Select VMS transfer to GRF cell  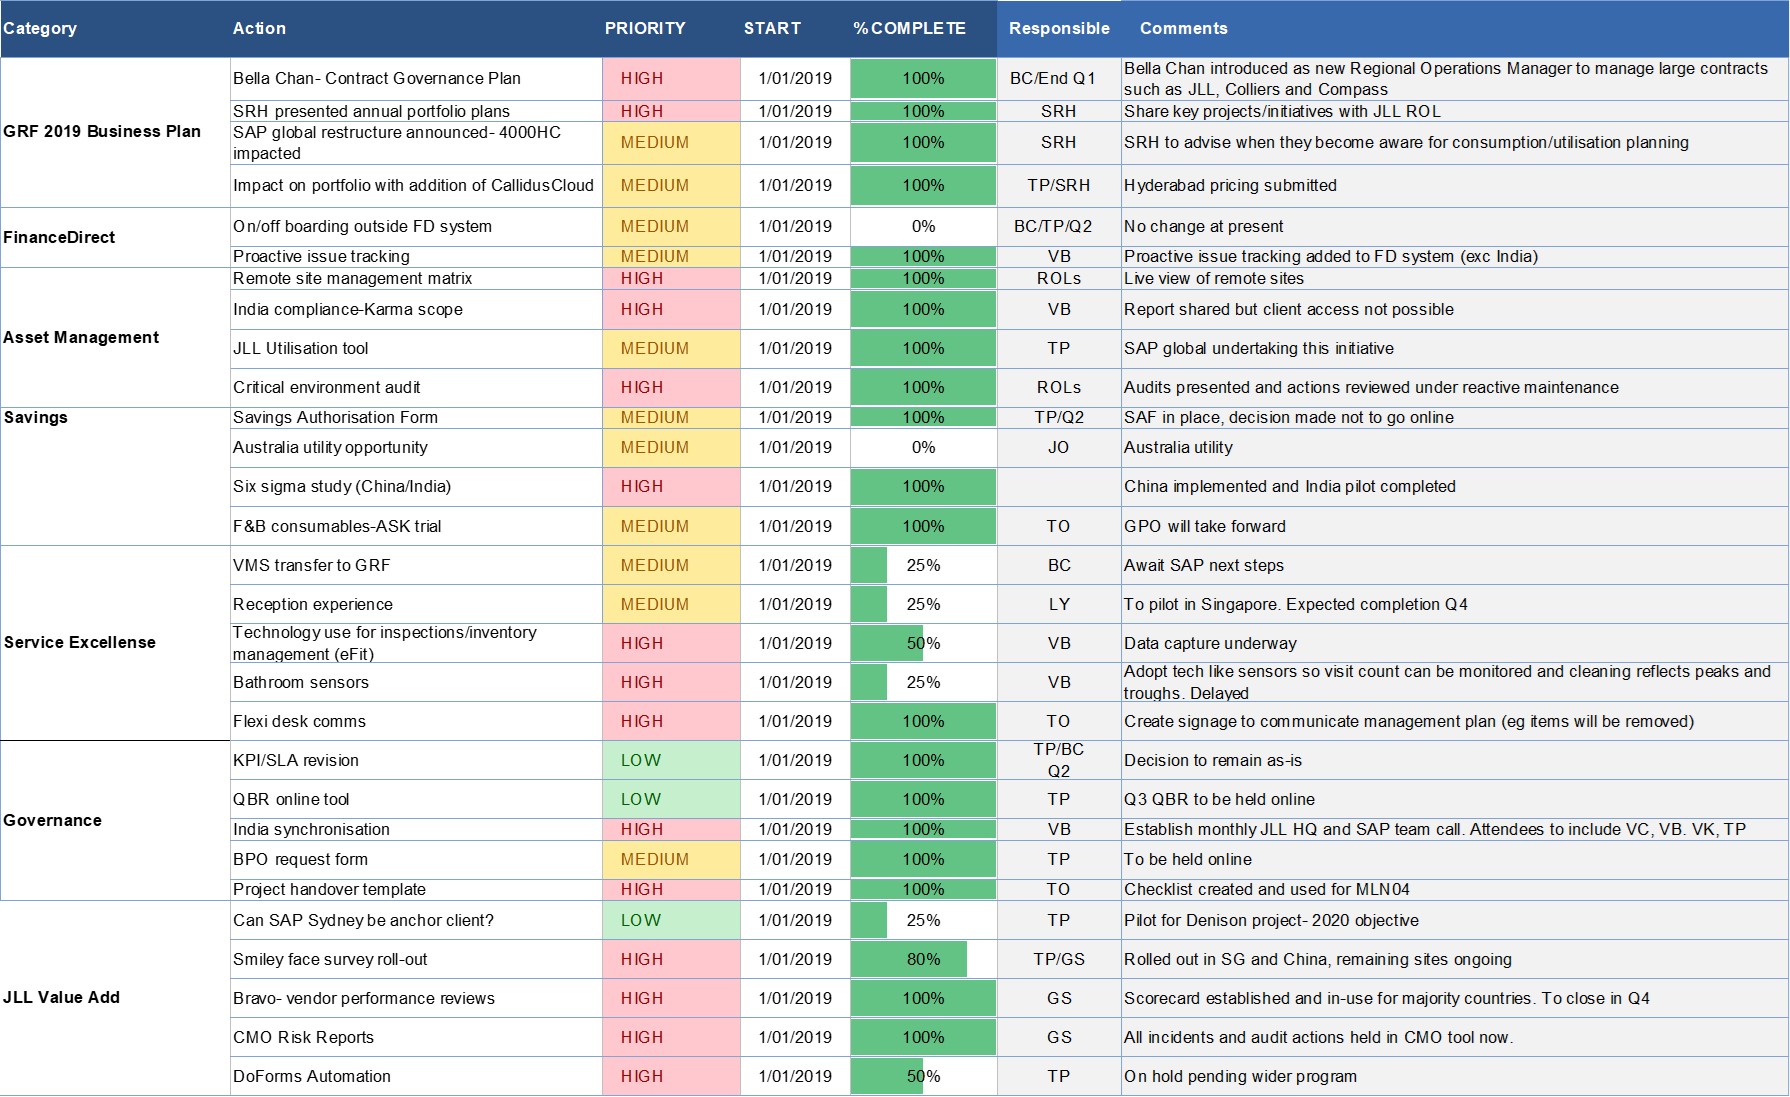point(416,565)
